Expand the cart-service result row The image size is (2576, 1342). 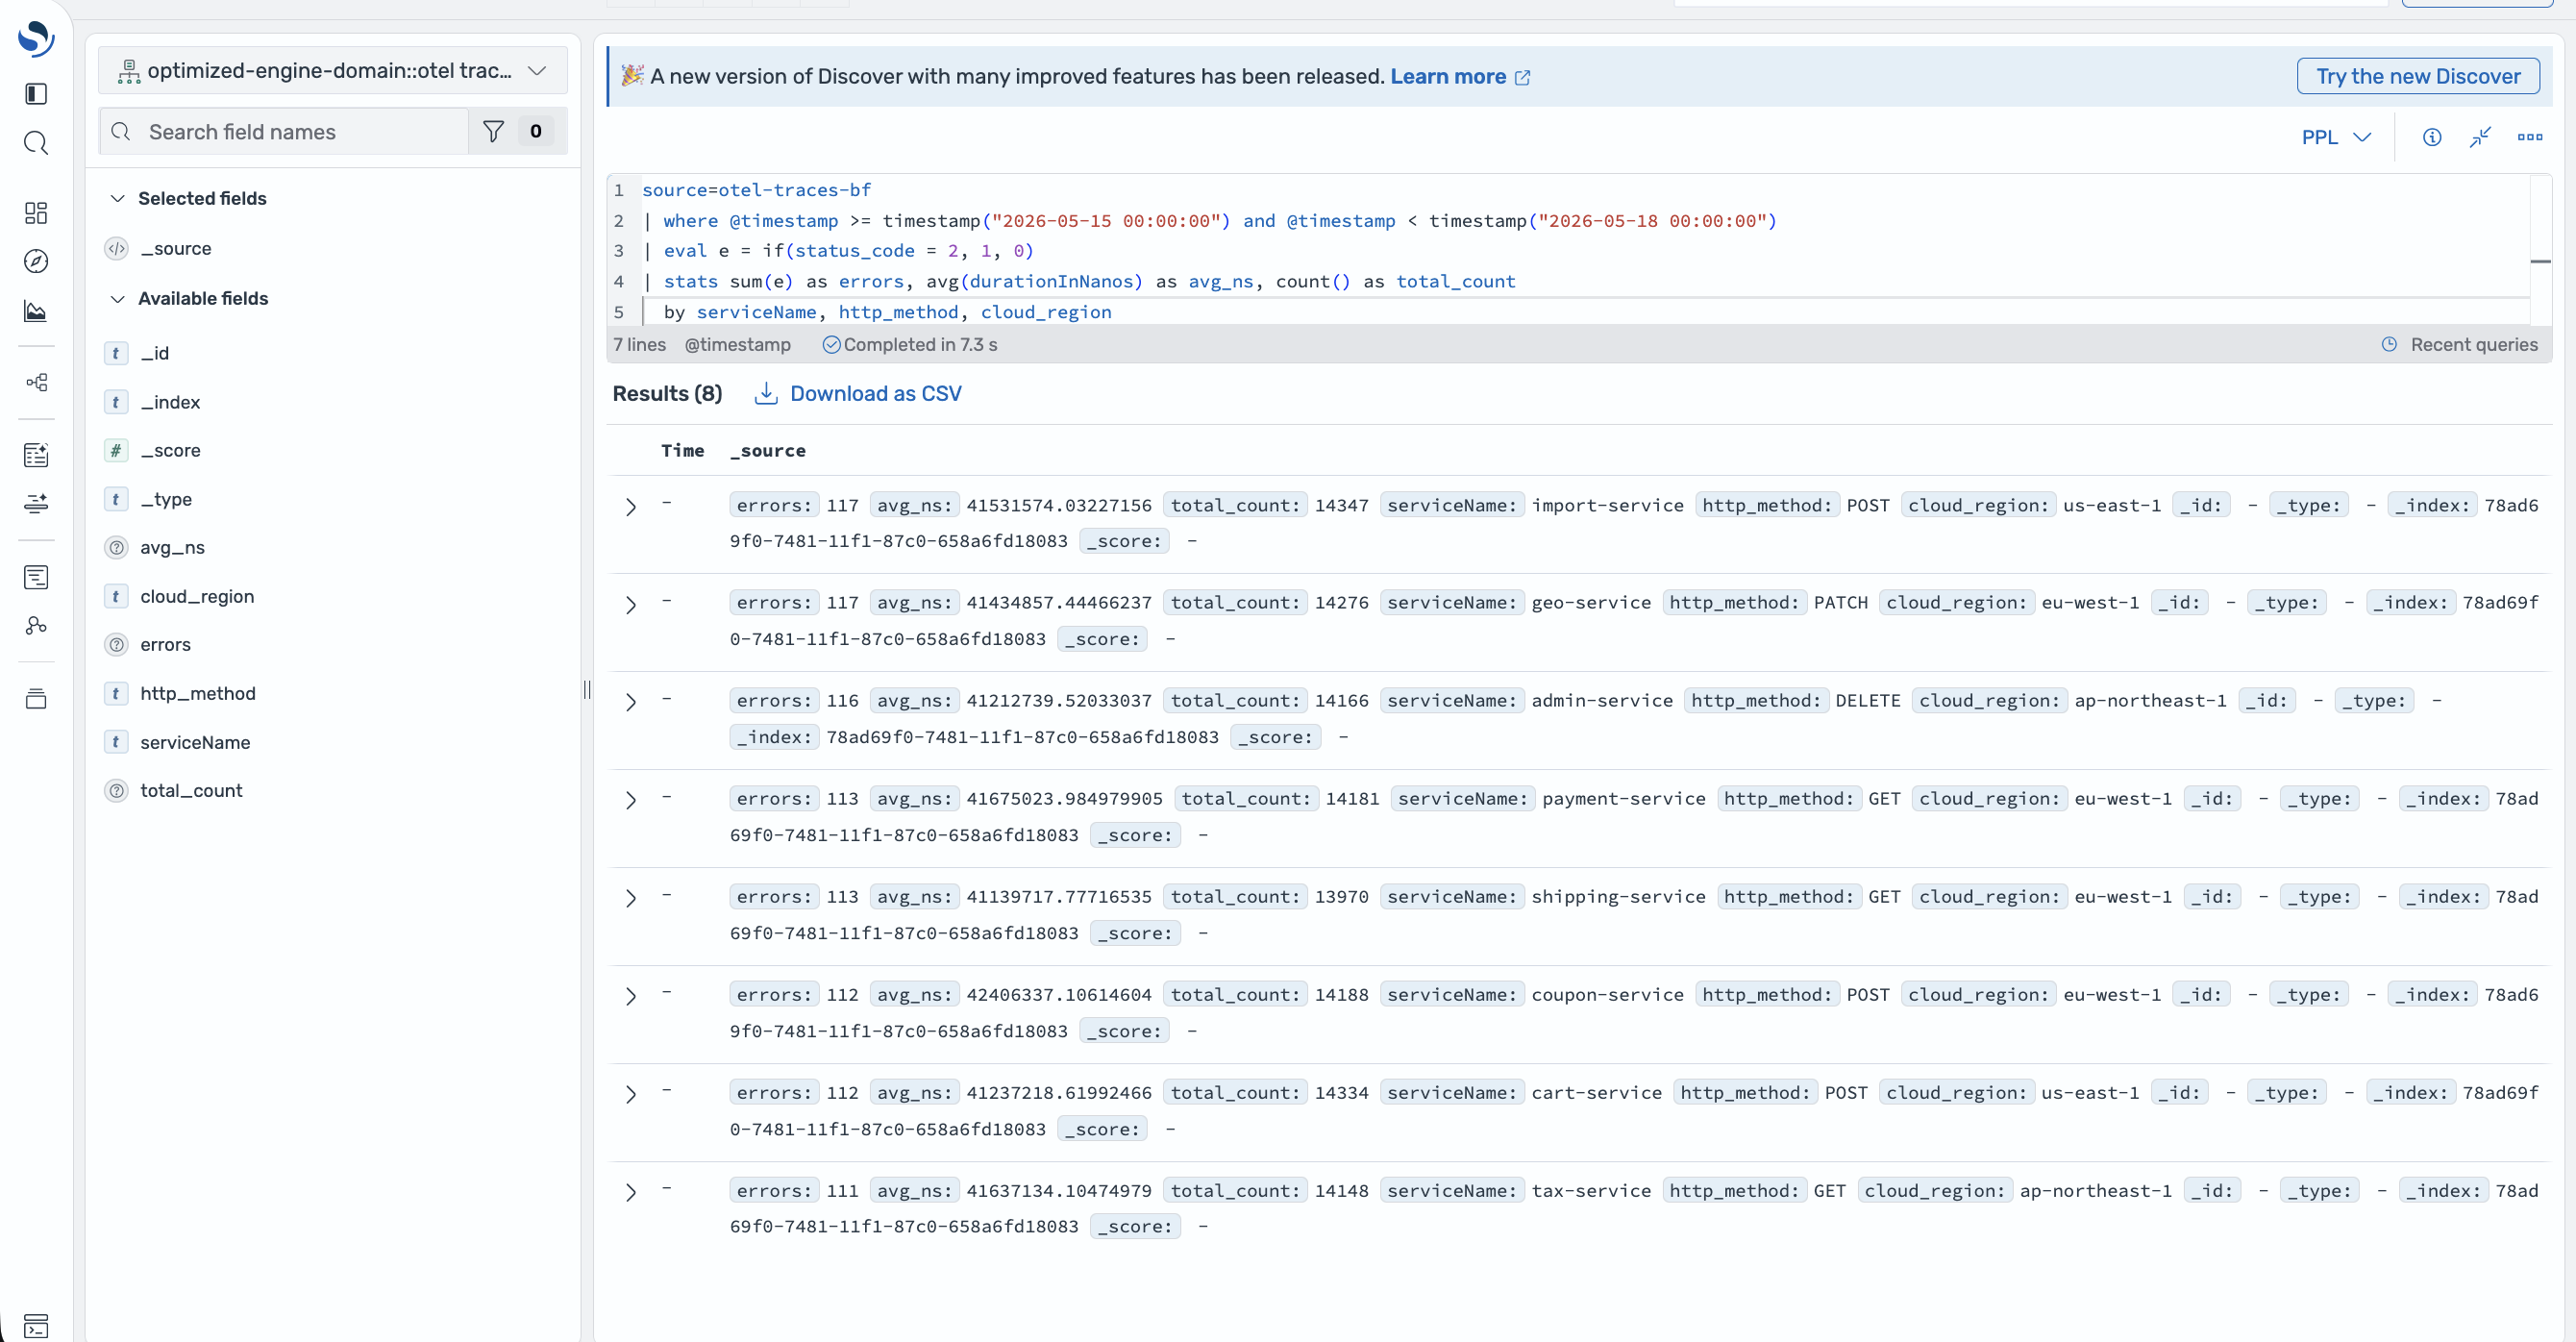click(631, 1095)
